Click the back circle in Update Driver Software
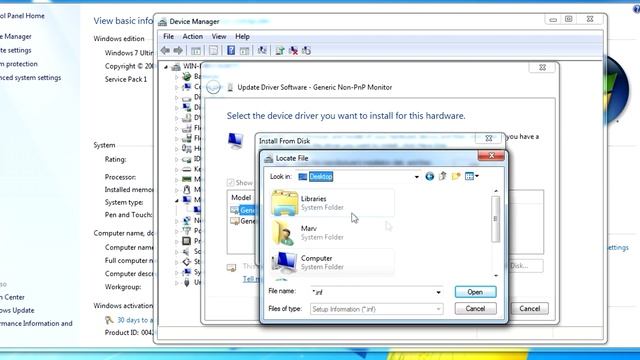 click(213, 87)
